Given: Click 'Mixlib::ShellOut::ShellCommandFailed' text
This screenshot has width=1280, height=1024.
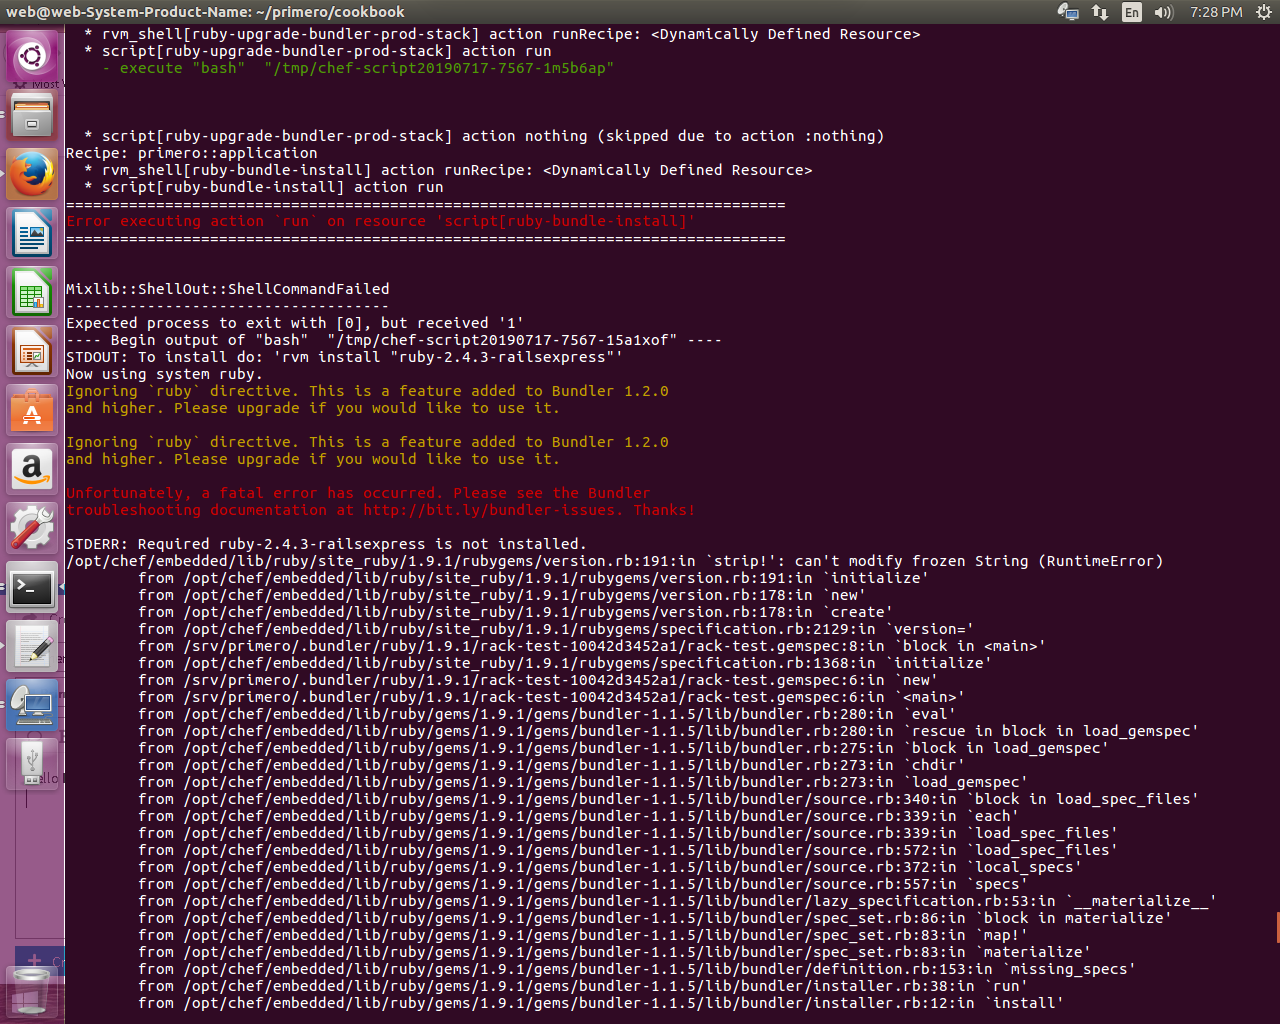Looking at the screenshot, I should (228, 289).
